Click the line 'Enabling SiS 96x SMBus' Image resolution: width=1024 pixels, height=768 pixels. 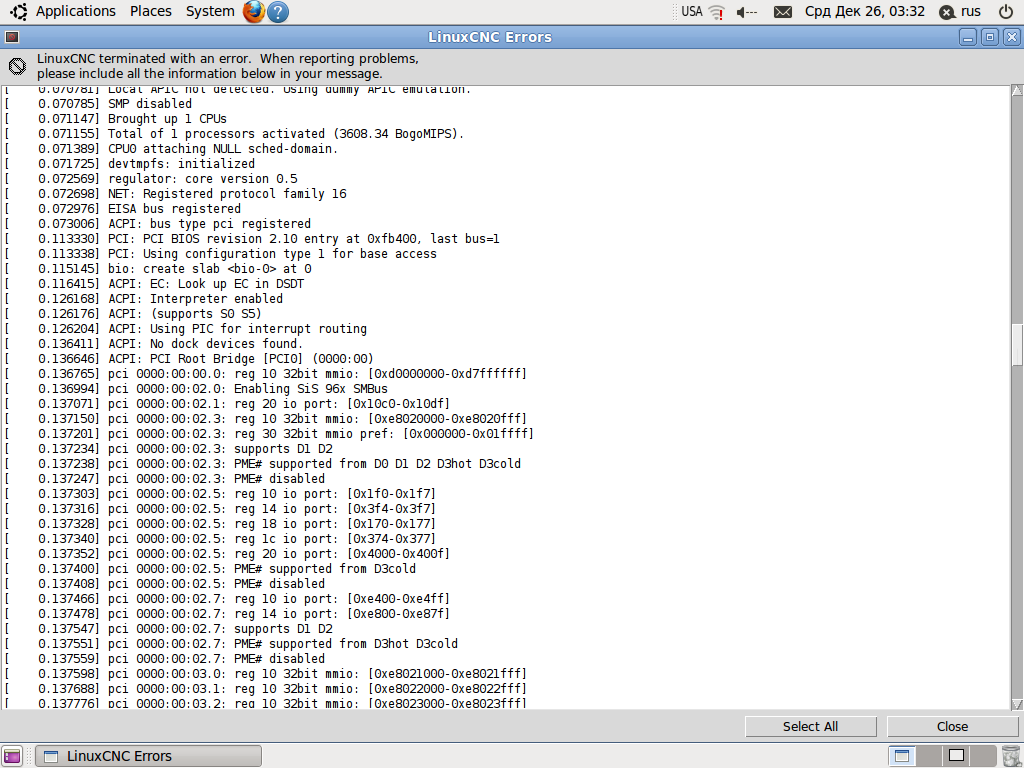point(311,389)
